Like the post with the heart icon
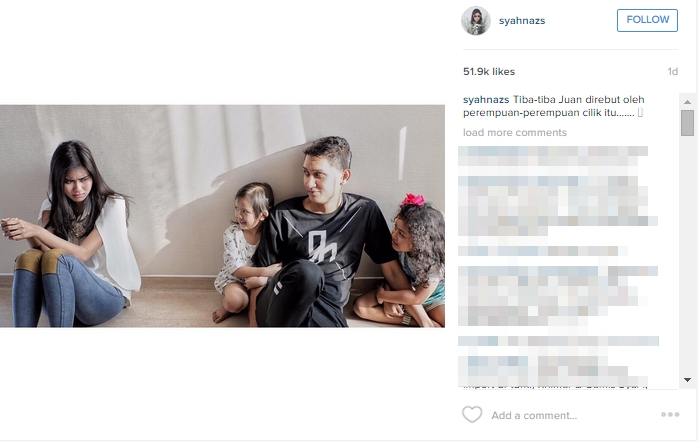The height and width of the screenshot is (442, 699). [472, 414]
